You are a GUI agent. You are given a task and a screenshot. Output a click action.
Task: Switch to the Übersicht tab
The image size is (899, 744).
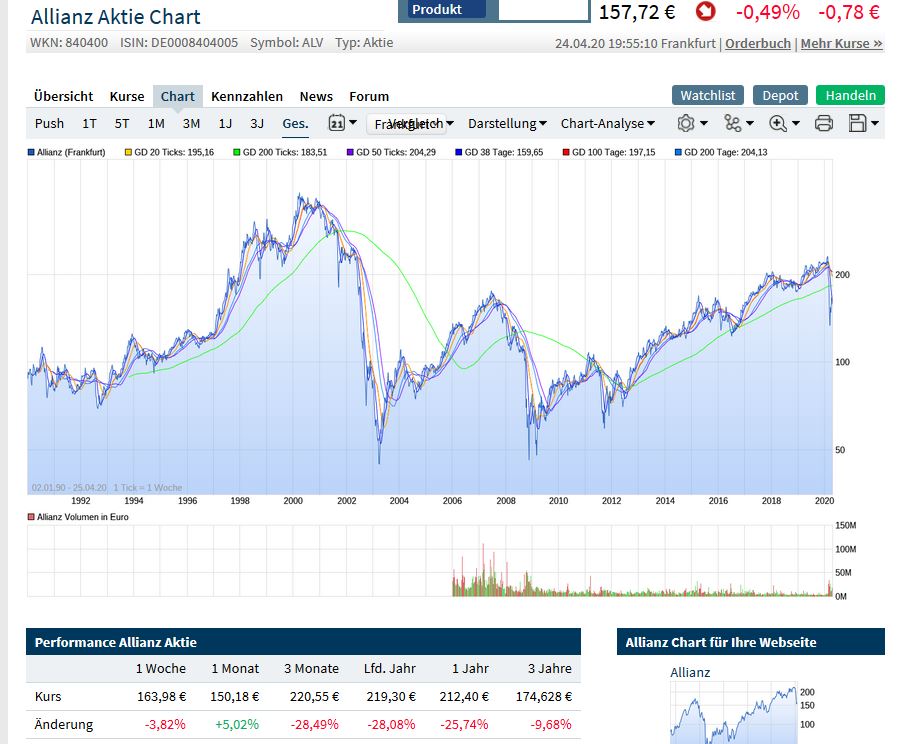(x=63, y=96)
